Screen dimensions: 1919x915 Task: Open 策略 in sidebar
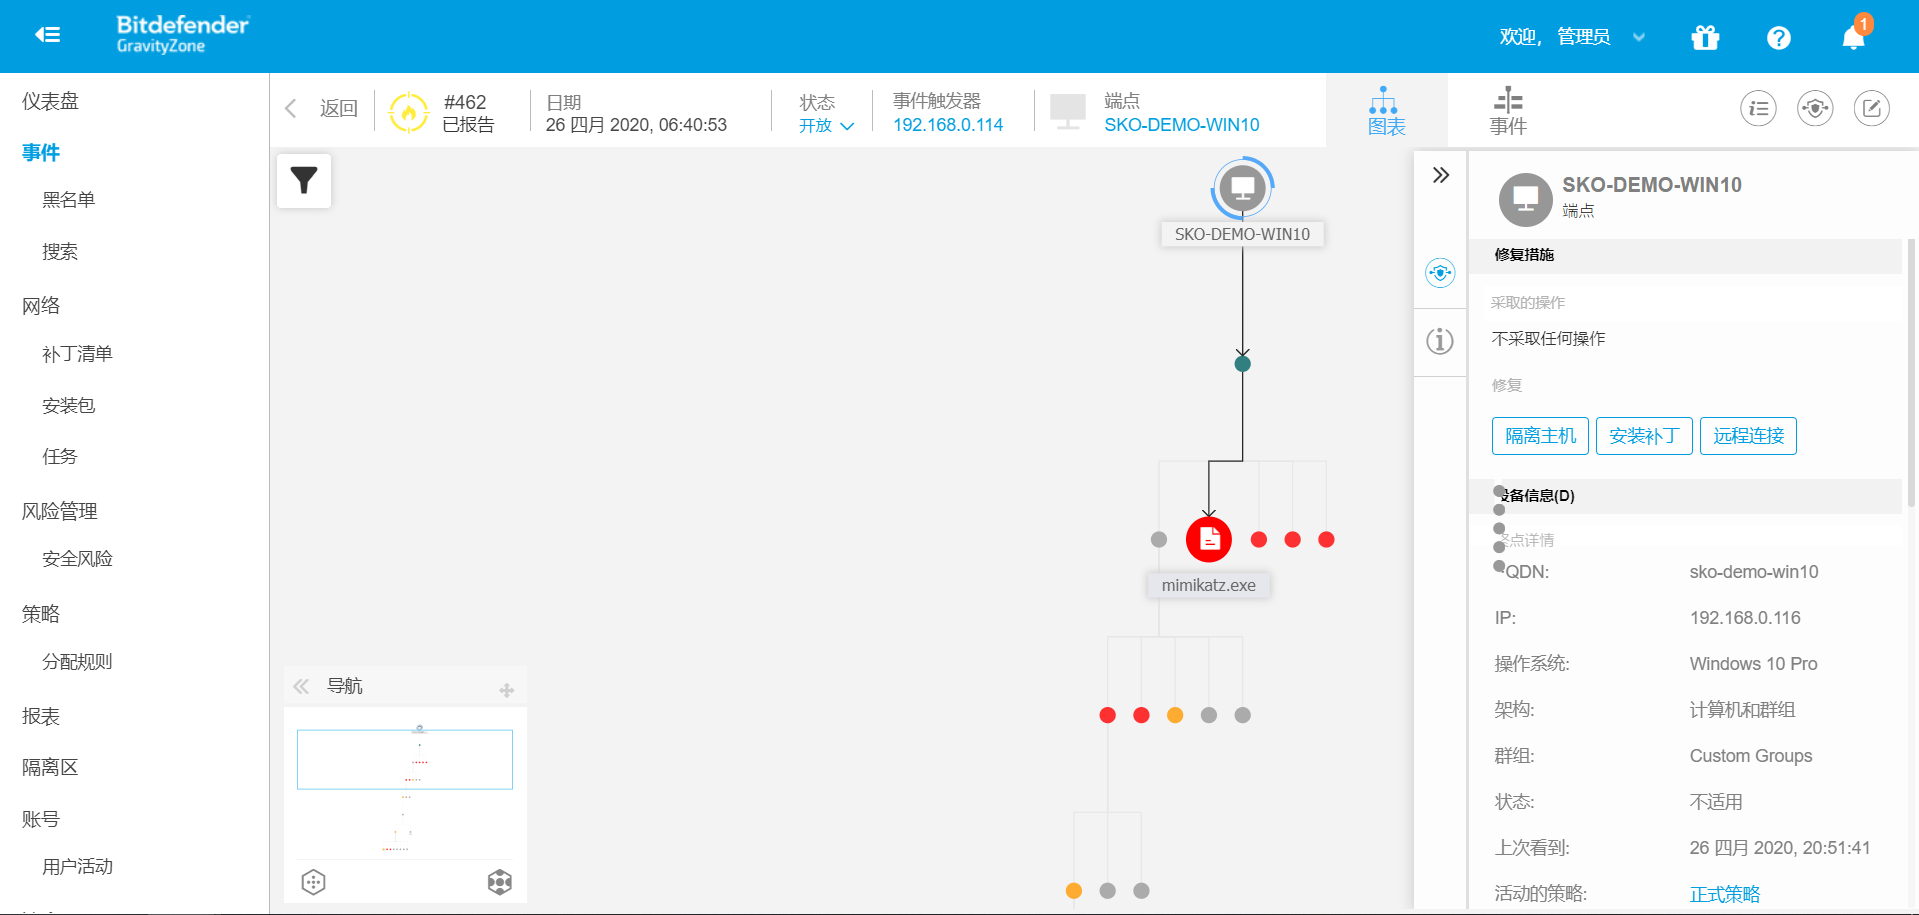point(41,614)
